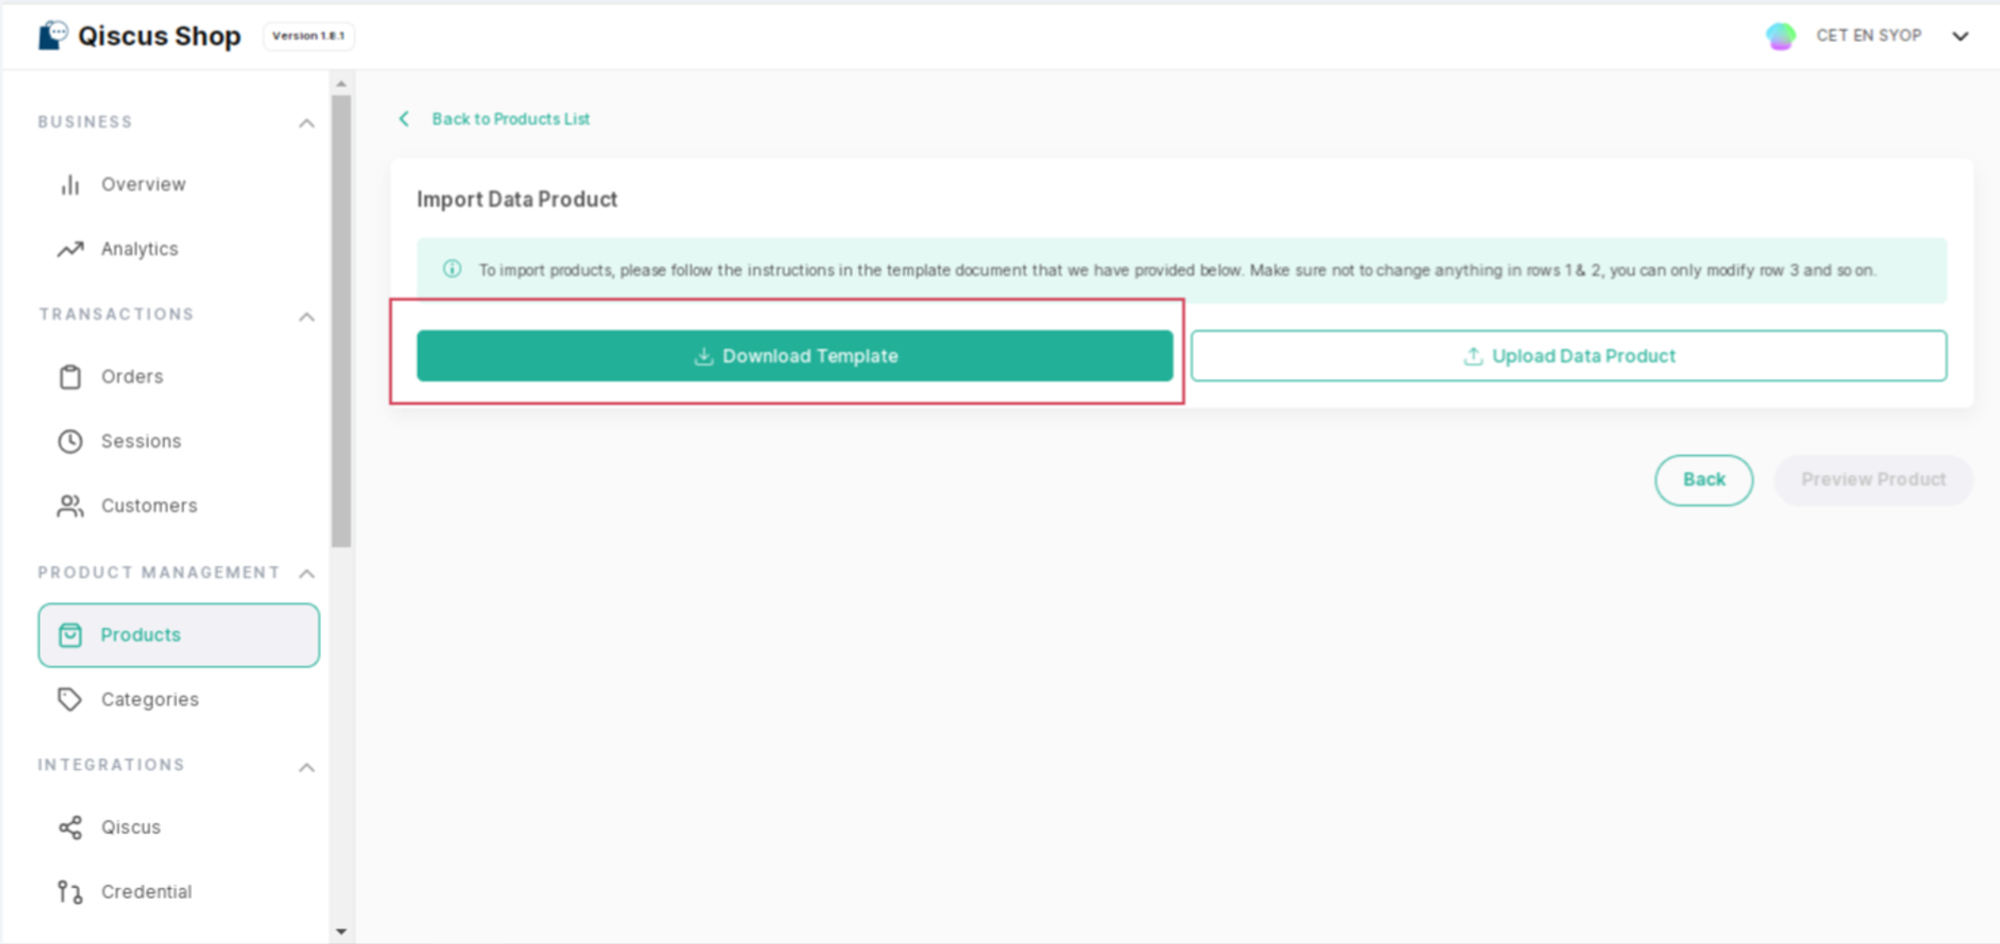Click the Analytics trend line icon
The width and height of the screenshot is (2000, 944).
tap(70, 249)
